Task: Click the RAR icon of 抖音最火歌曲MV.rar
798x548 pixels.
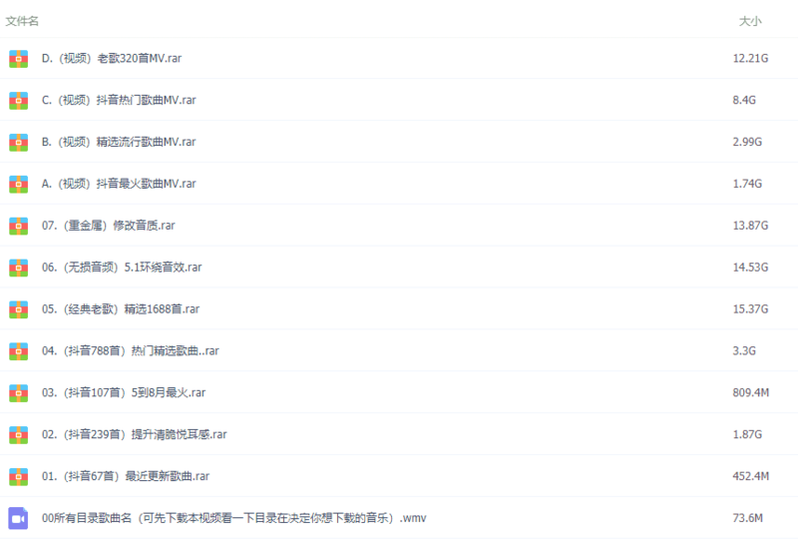Action: pyautogui.click(x=18, y=184)
